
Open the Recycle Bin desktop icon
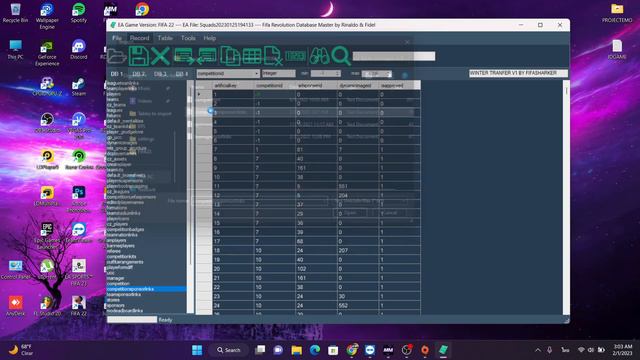(16, 13)
